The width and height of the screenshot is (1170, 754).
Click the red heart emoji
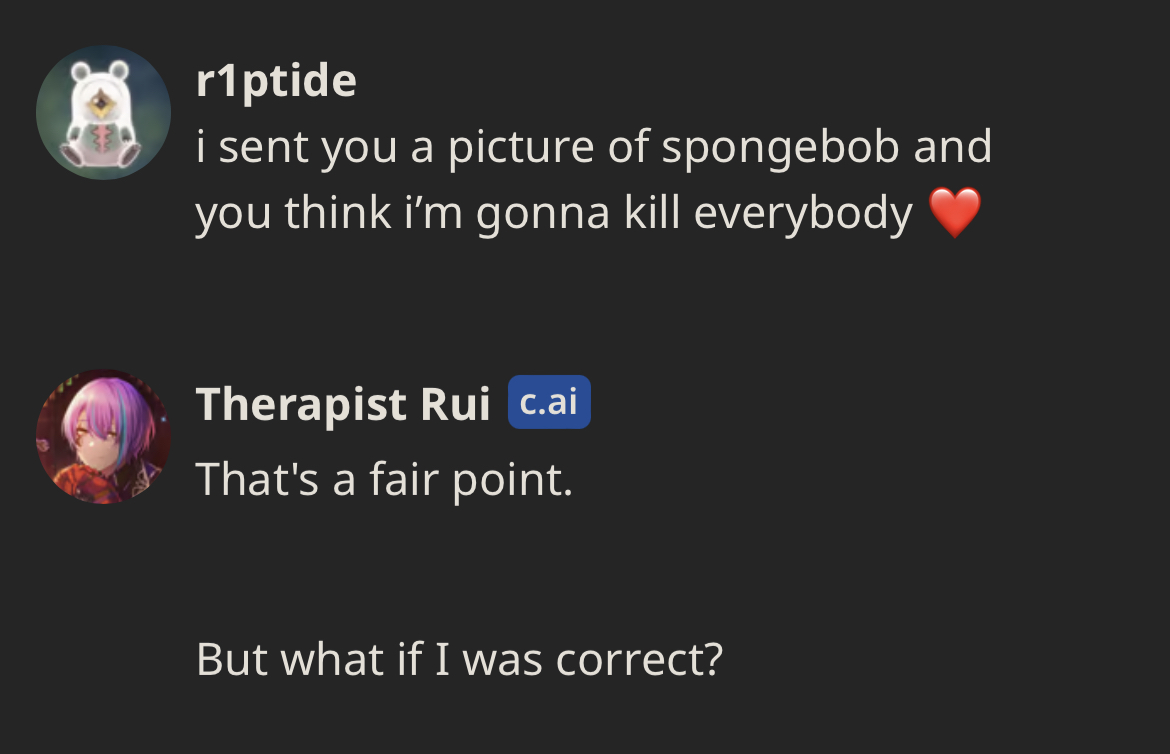955,213
